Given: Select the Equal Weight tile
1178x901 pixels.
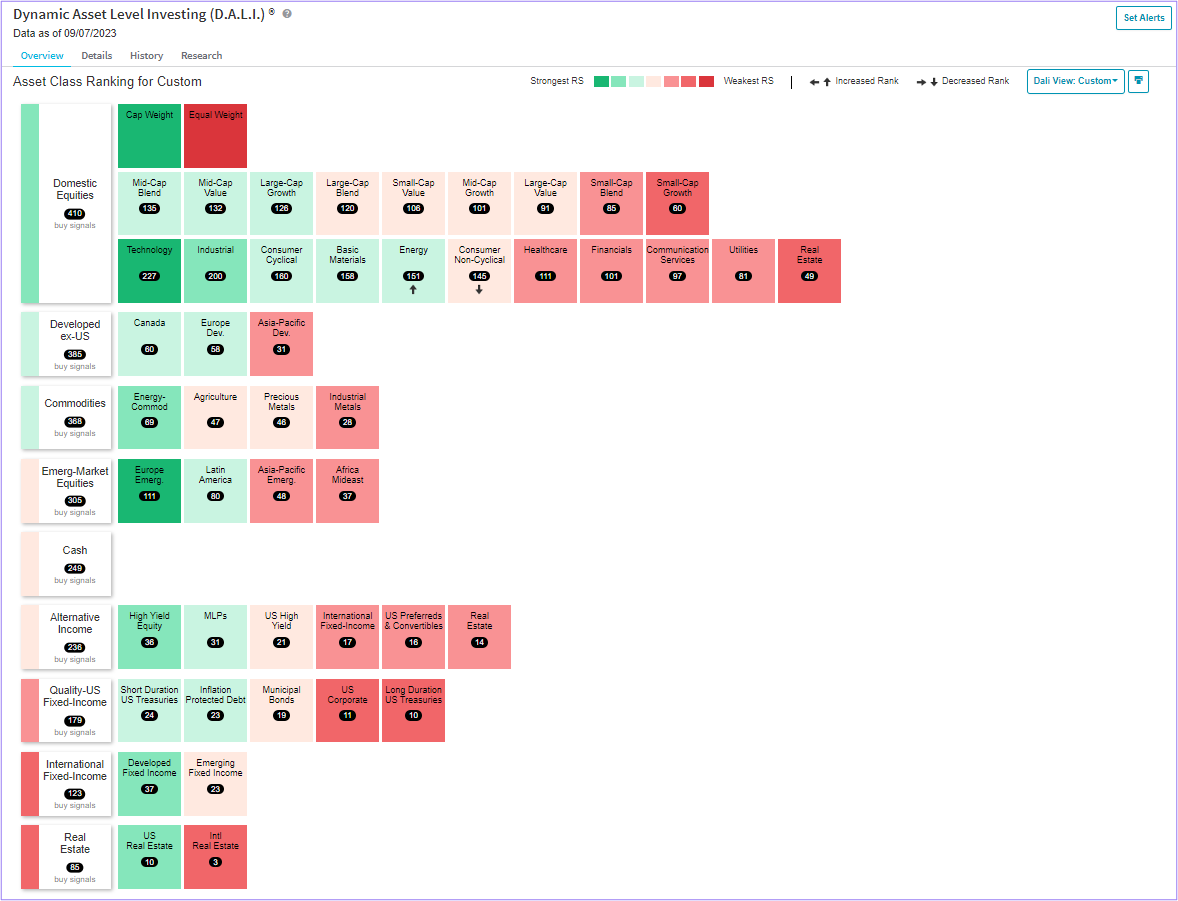Looking at the screenshot, I should tap(216, 136).
